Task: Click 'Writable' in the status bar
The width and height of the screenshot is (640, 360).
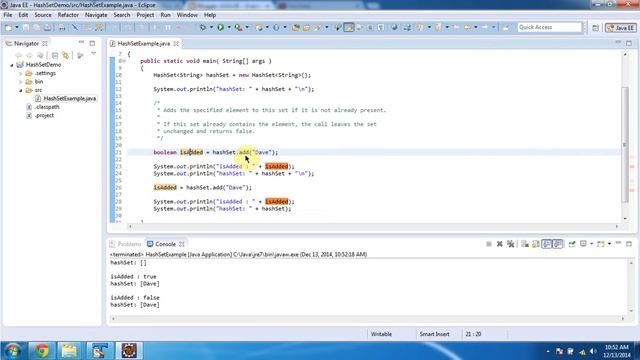Action: (381, 334)
